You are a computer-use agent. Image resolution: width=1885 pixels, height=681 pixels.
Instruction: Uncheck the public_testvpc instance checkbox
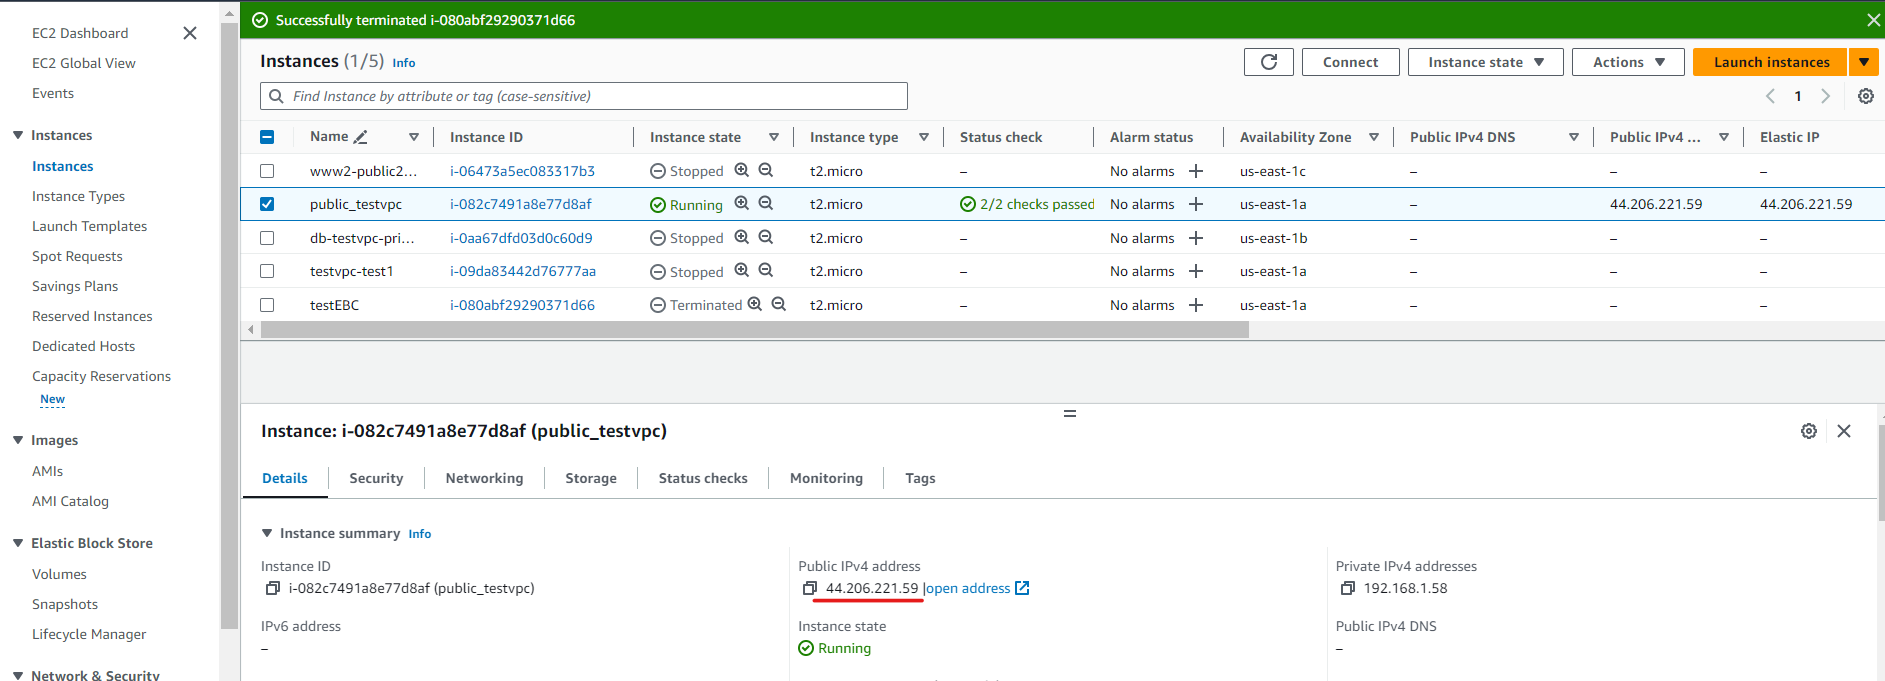point(267,204)
